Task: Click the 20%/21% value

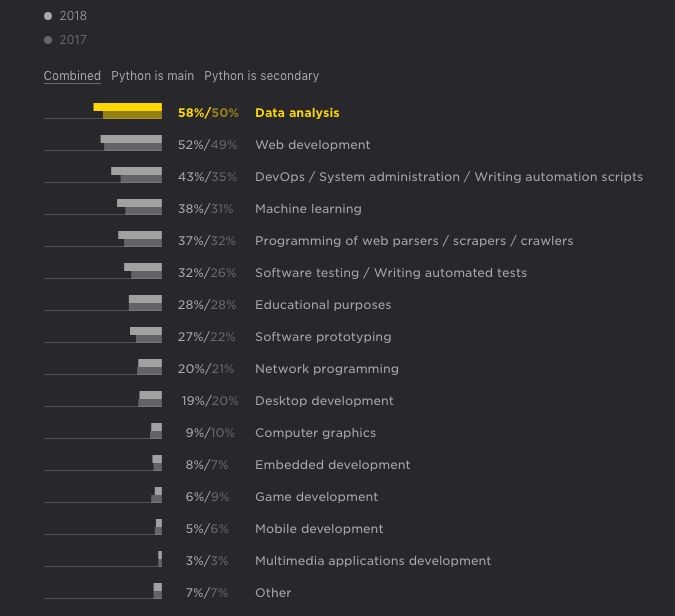Action: coord(206,369)
